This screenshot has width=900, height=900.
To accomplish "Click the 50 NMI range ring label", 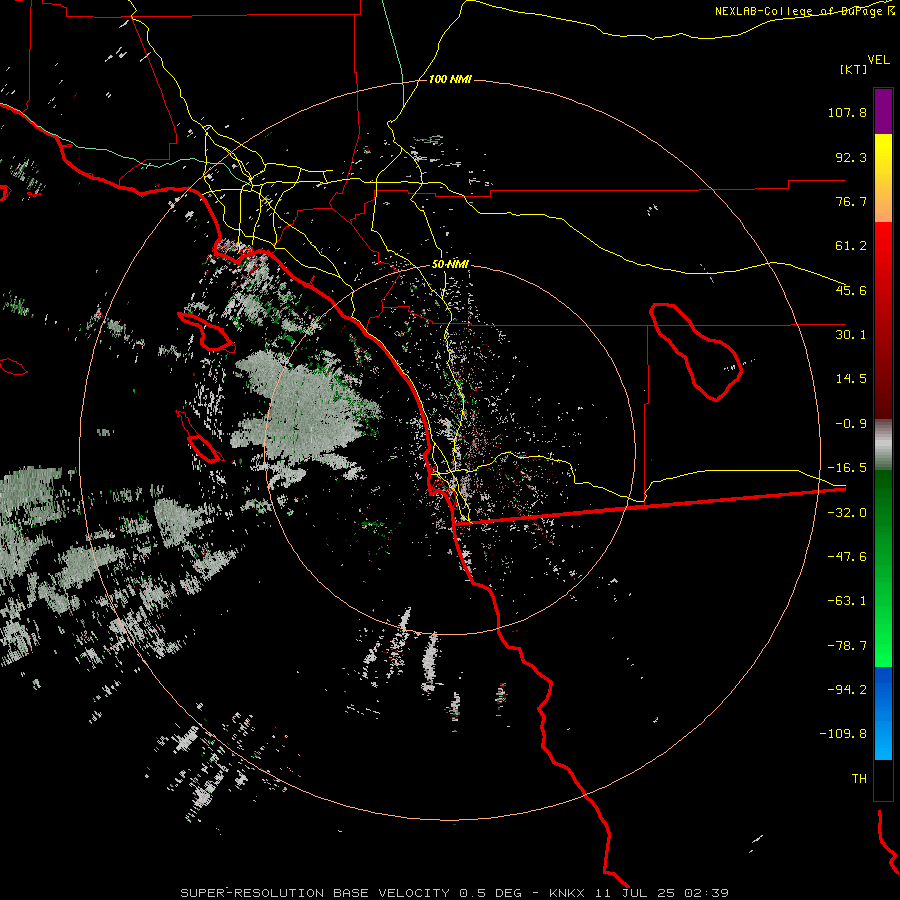I will [450, 264].
